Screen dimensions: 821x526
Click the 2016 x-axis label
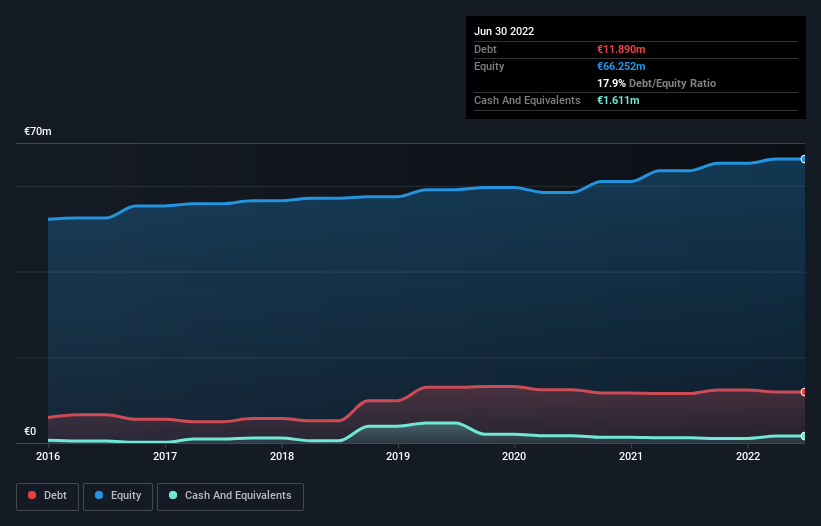(x=48, y=456)
